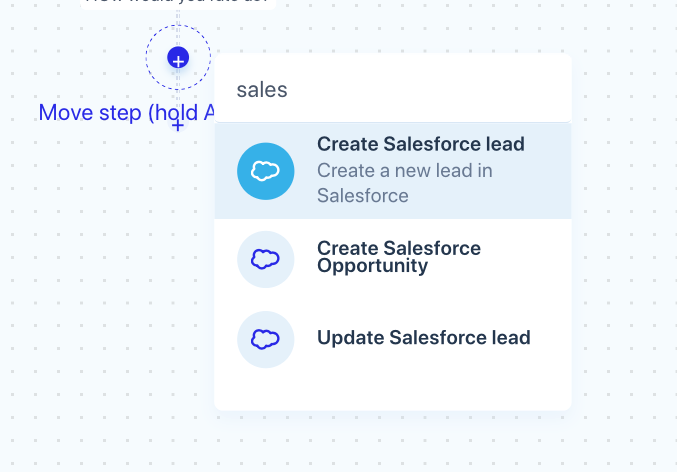
Task: Click the small plus below the step circle
Action: (x=178, y=125)
